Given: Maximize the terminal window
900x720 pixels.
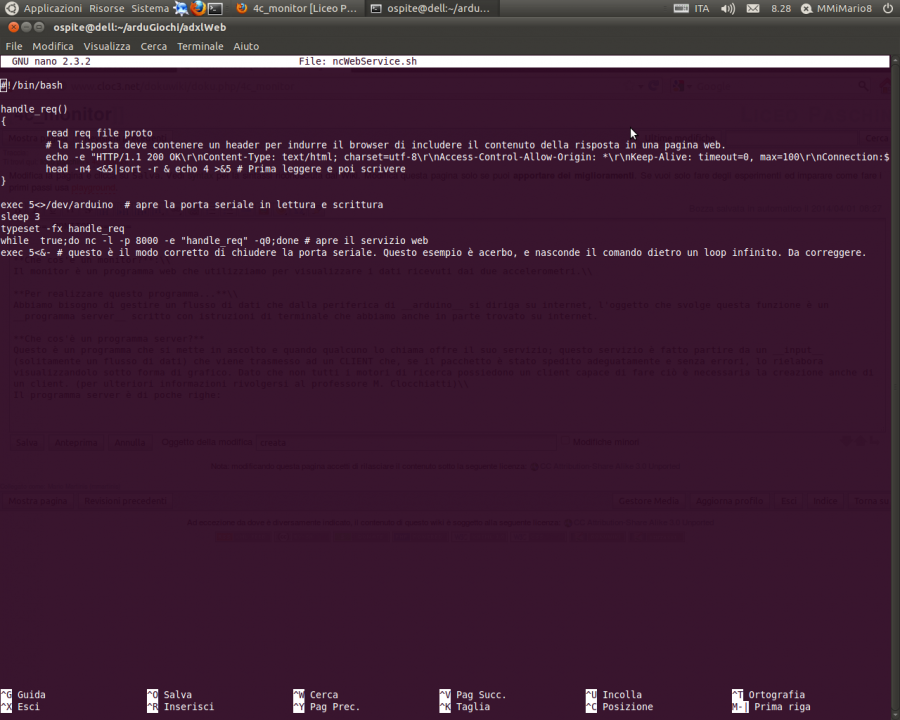Looking at the screenshot, I should tap(39, 27).
